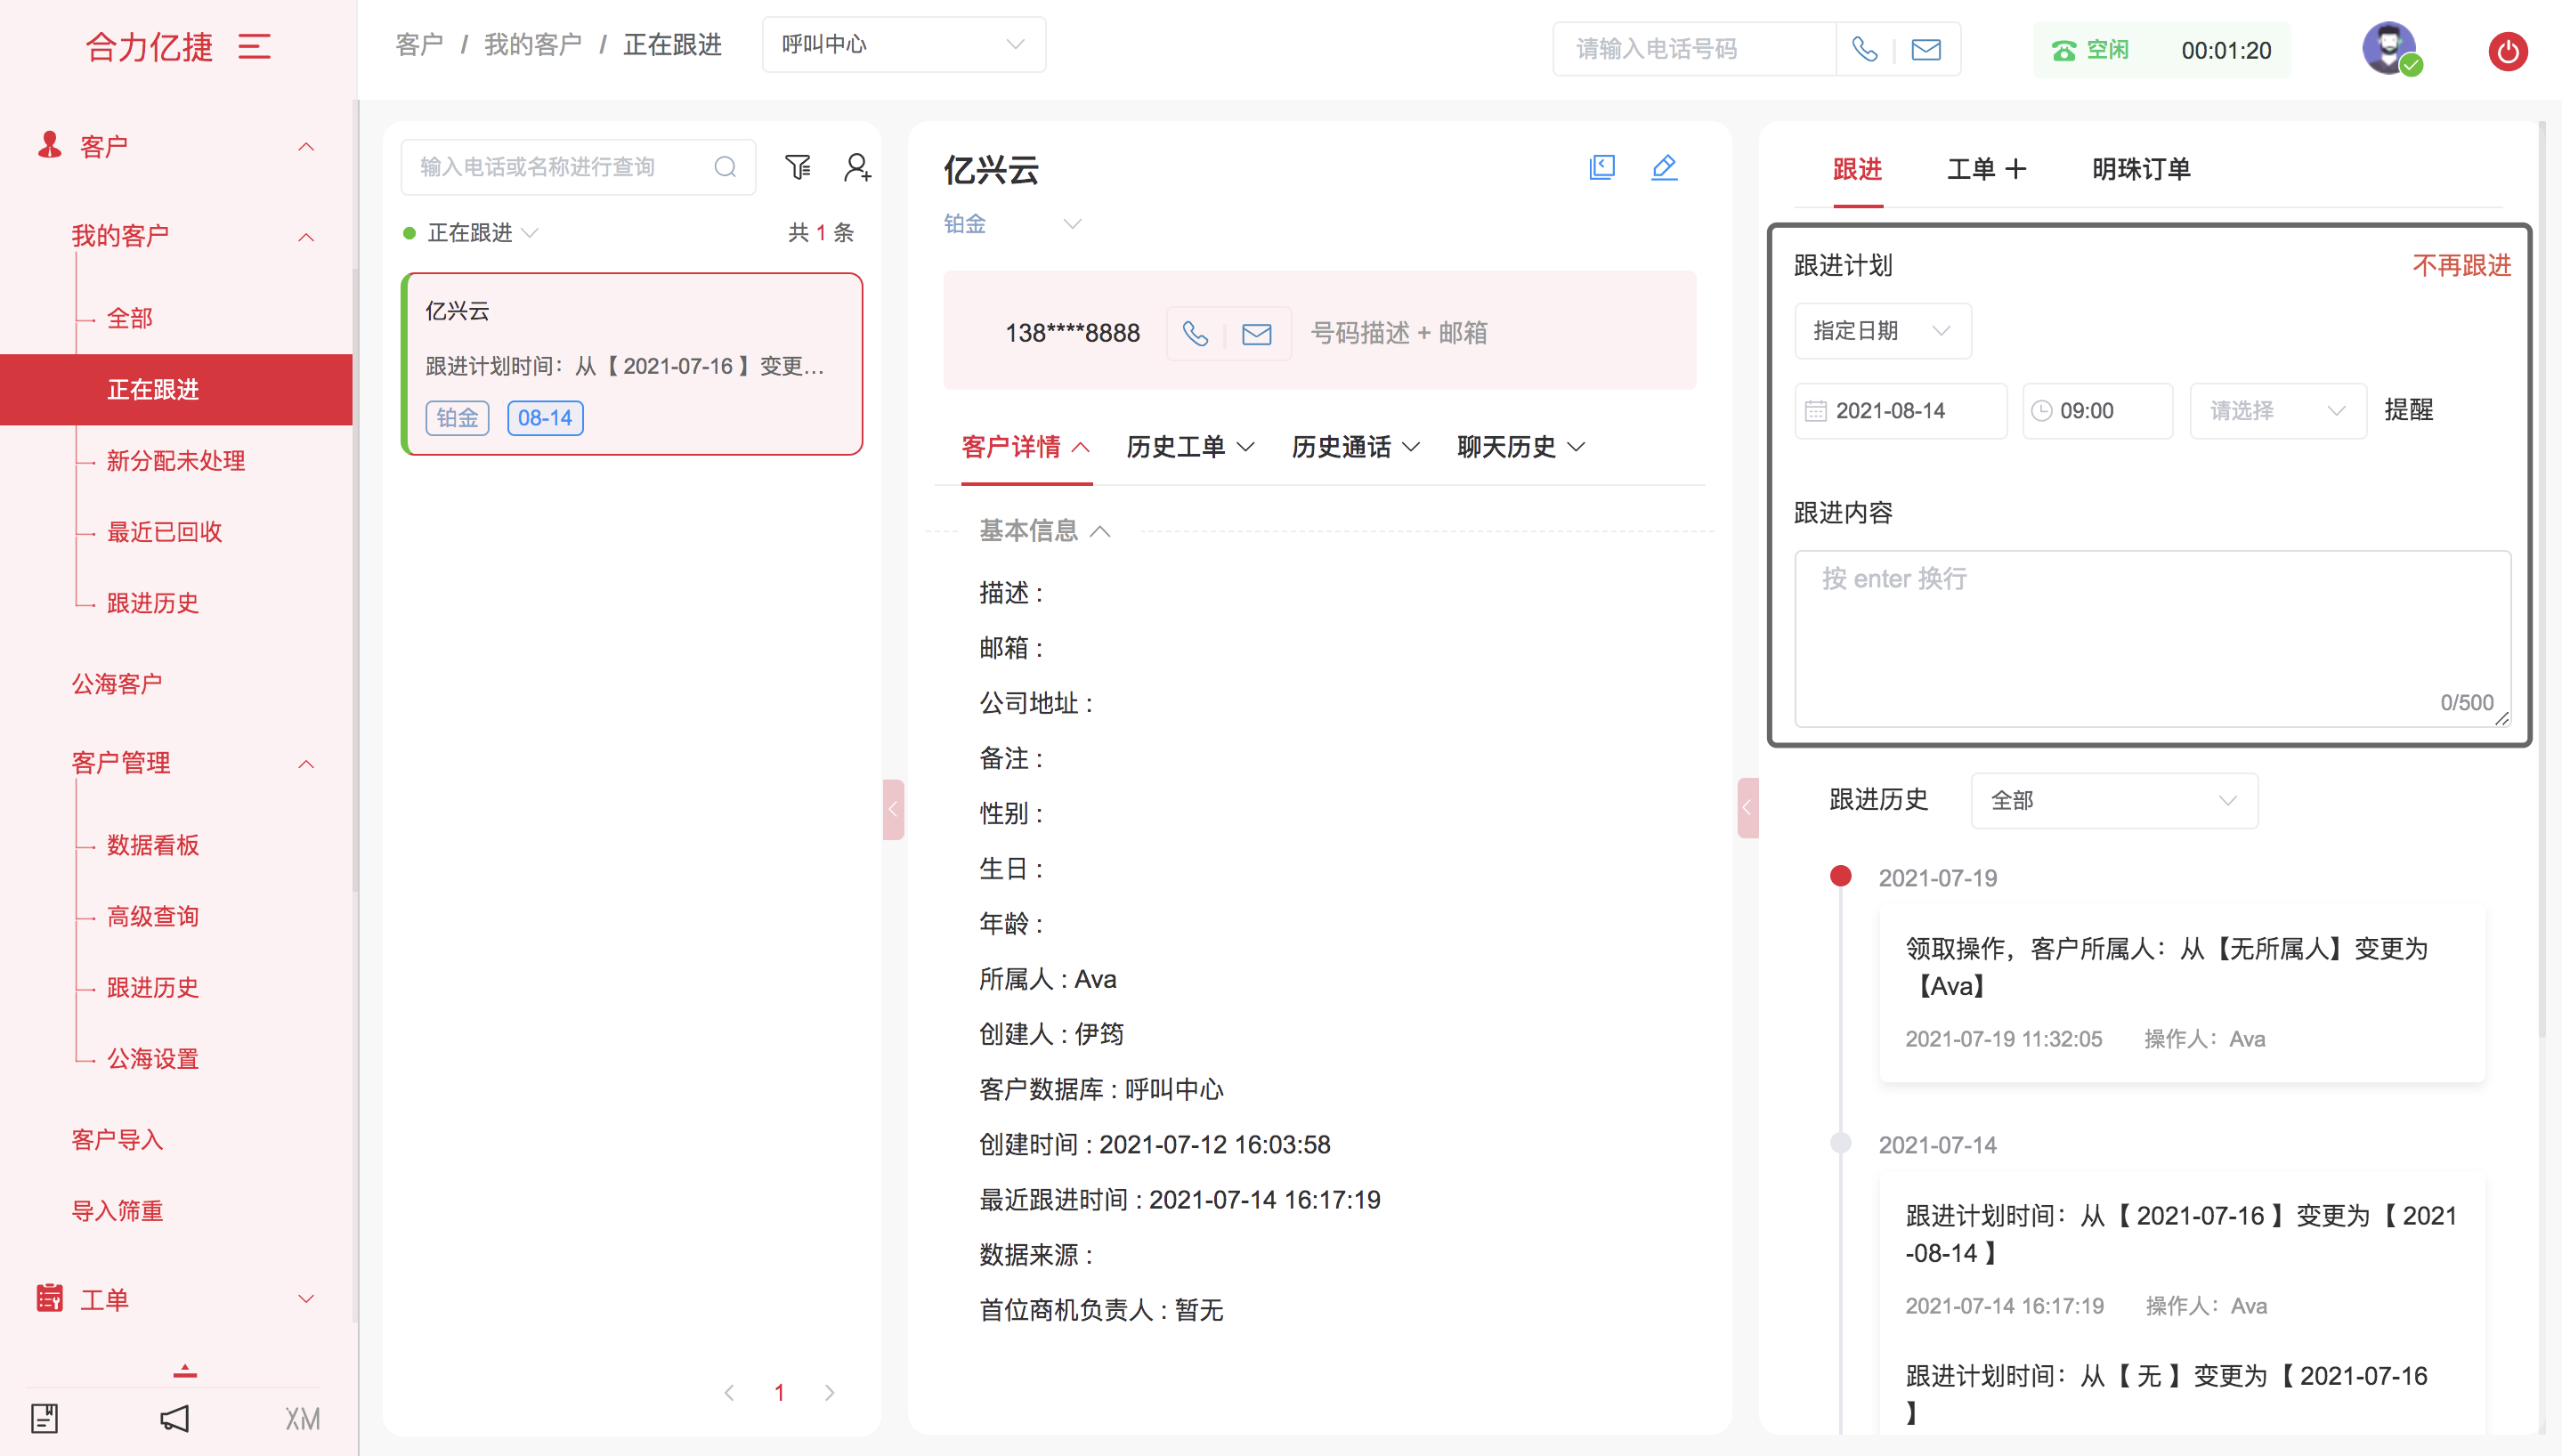This screenshot has width=2562, height=1456.
Task: Collapse the customer list panel handle
Action: 893,809
